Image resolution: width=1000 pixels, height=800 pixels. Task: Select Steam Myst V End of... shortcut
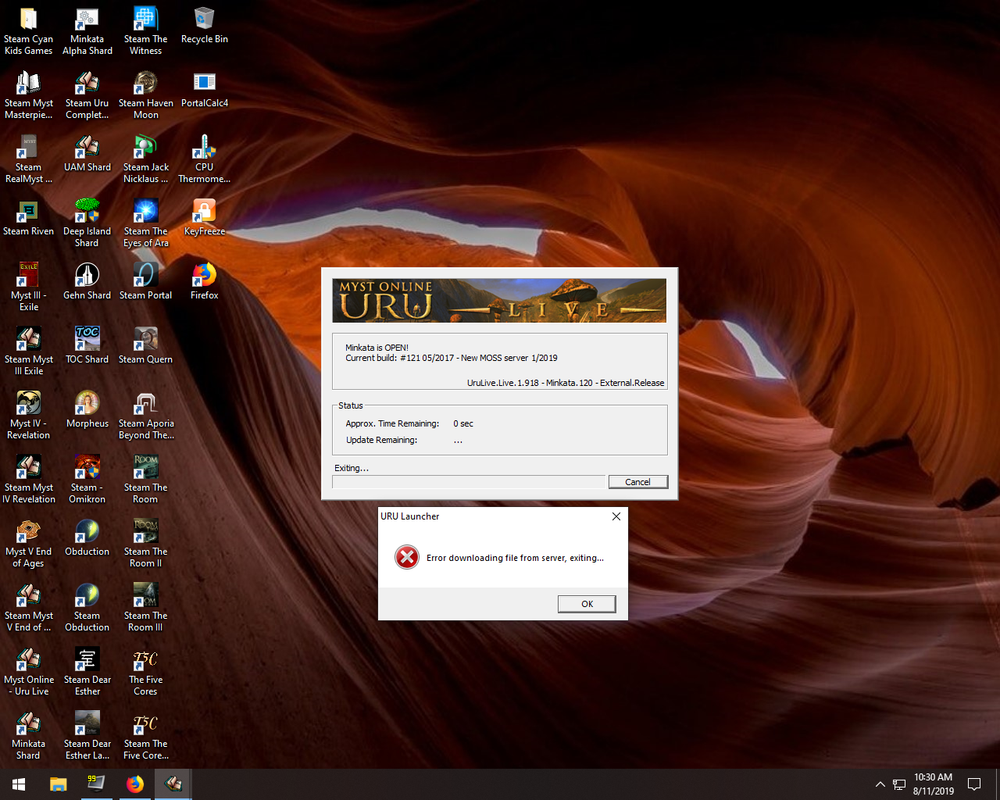29,608
